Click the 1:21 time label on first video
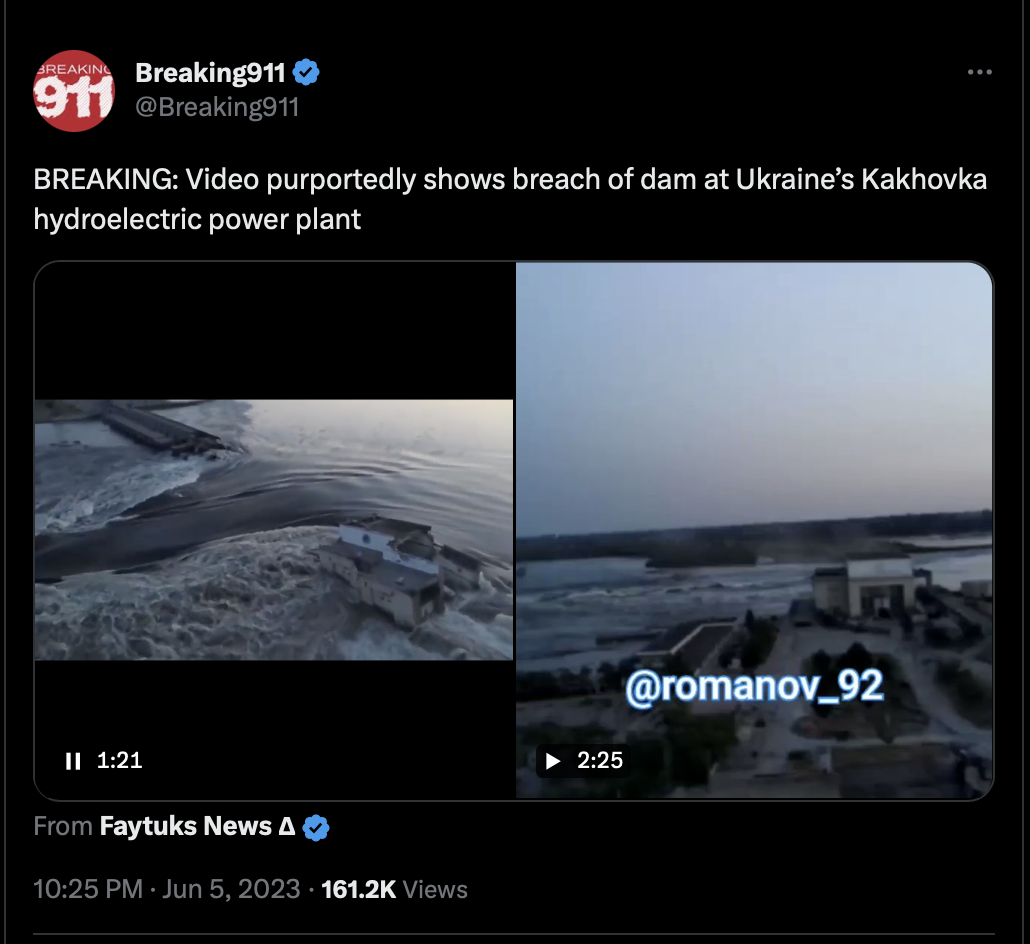1030x944 pixels. coord(120,761)
